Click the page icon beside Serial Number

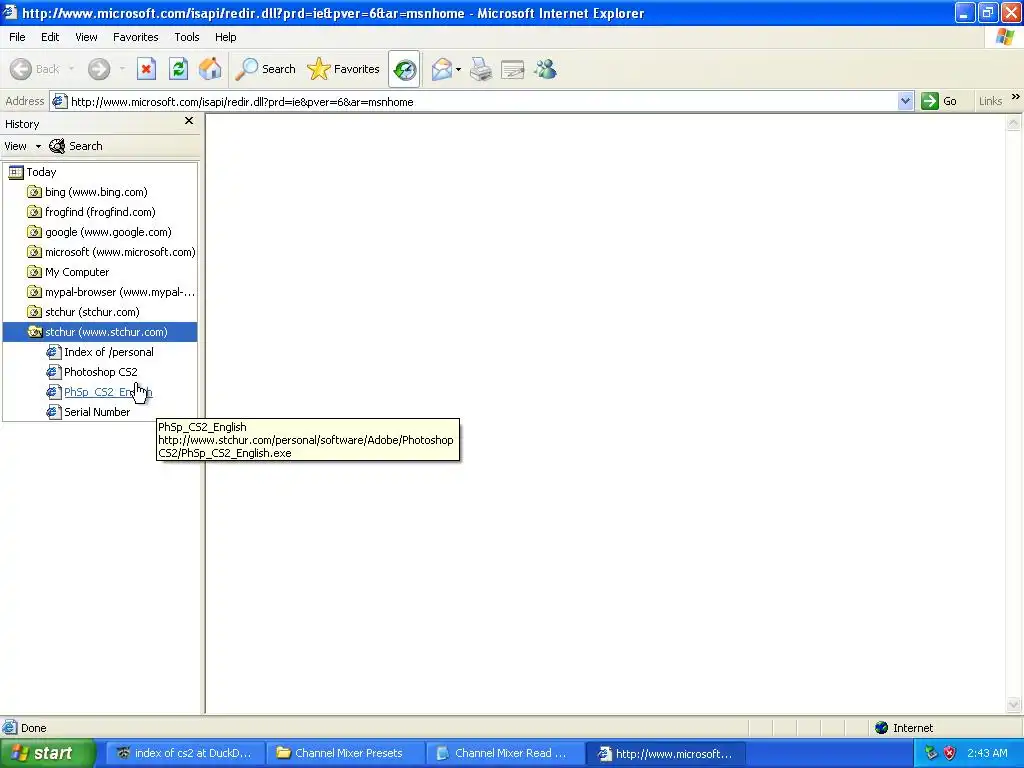(x=54, y=412)
